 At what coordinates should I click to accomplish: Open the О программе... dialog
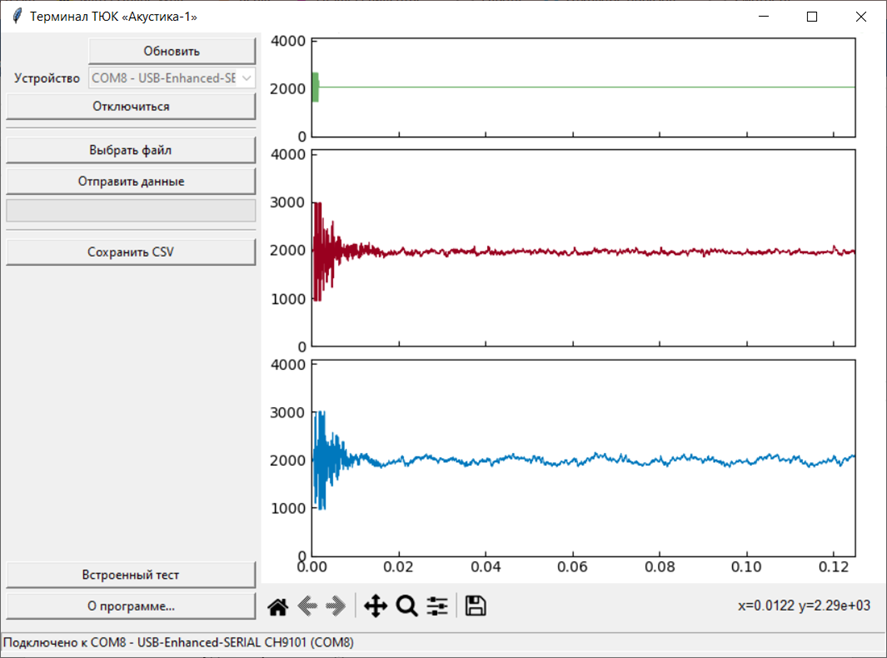coord(131,606)
